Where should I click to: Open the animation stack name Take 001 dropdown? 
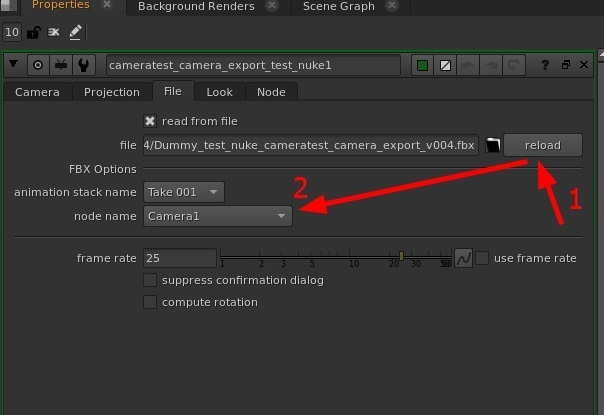(x=184, y=192)
